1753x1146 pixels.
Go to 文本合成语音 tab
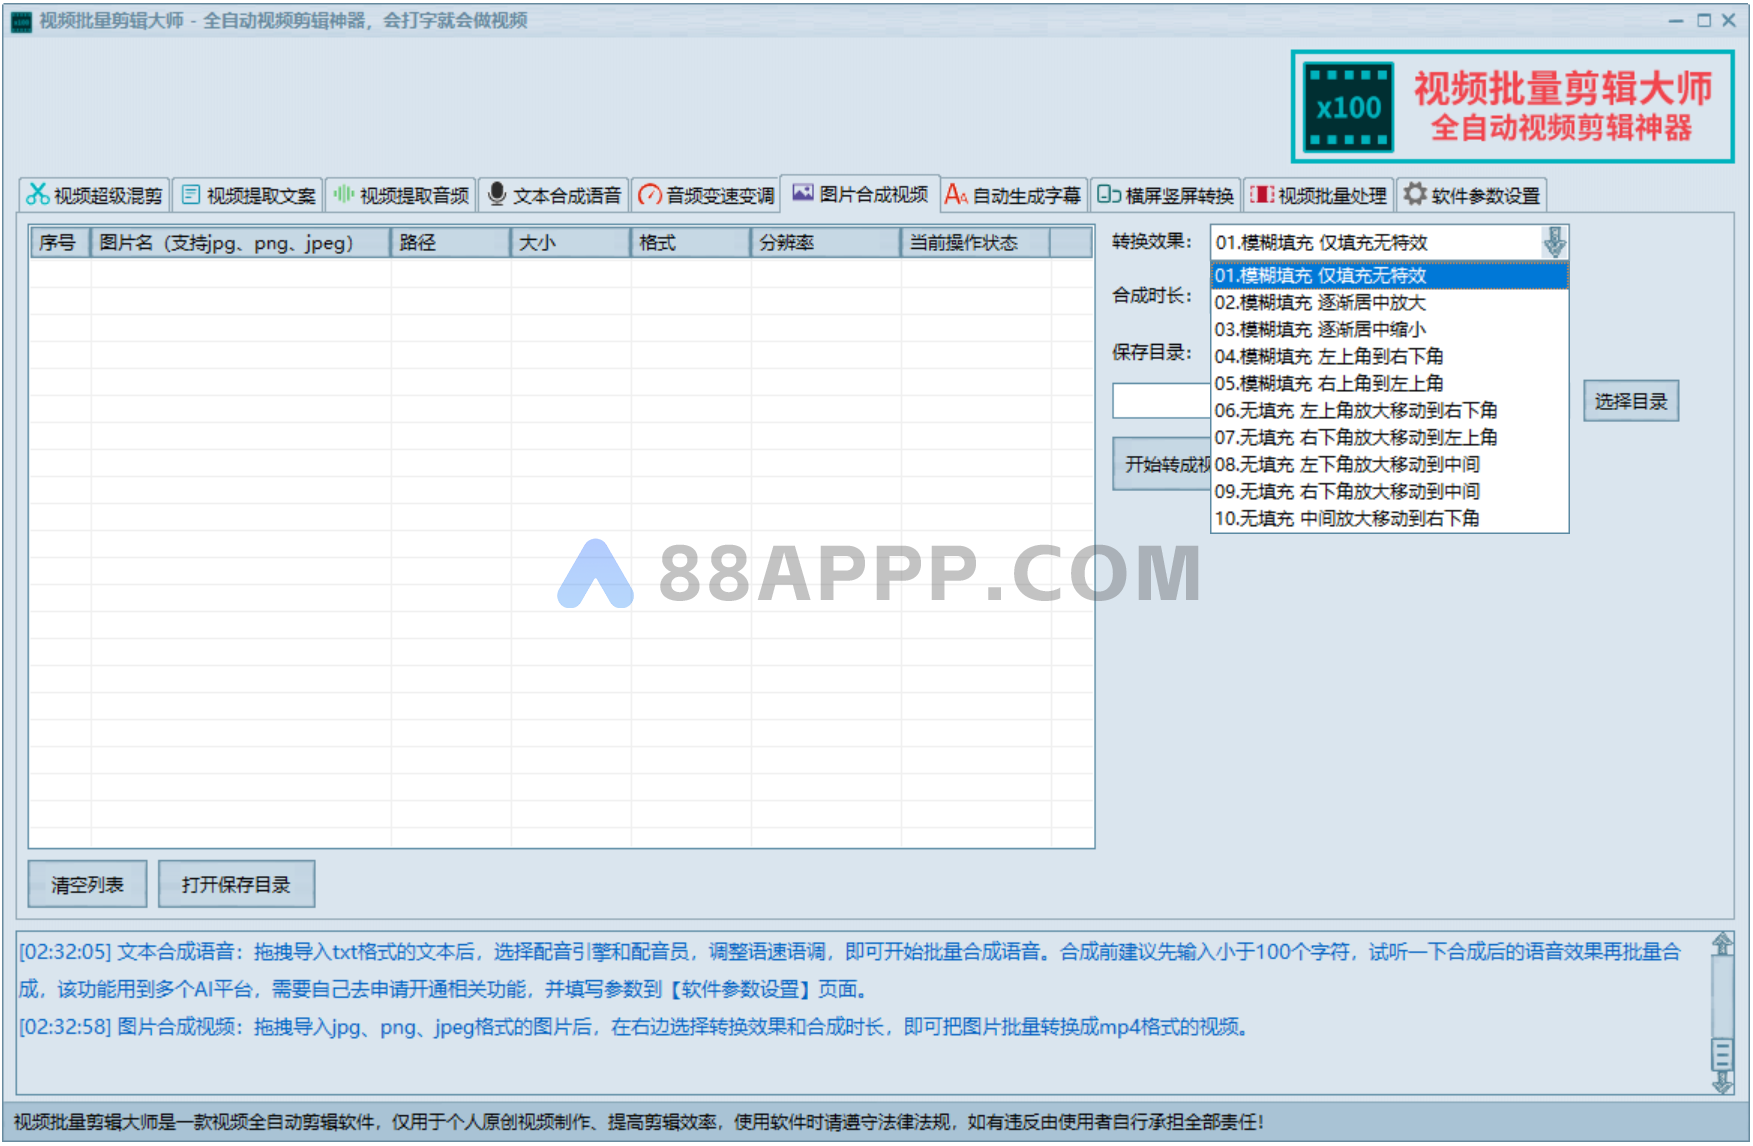[554, 195]
